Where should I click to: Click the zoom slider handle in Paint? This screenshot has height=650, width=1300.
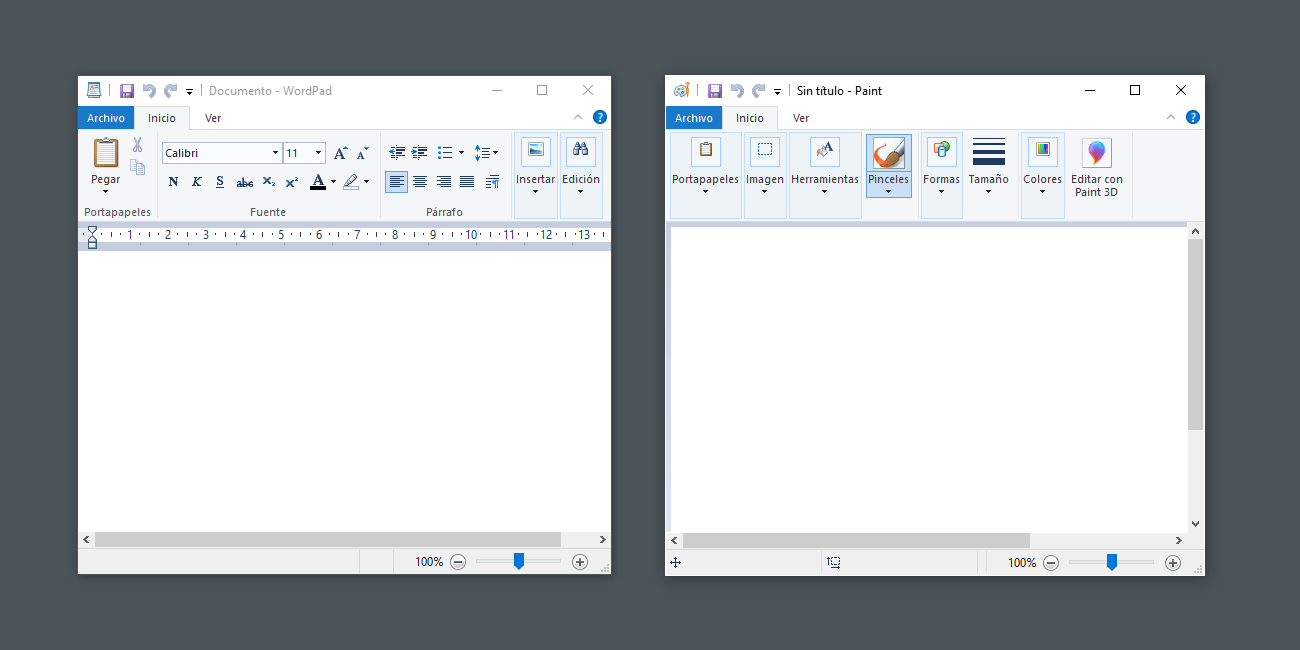[x=1112, y=562]
